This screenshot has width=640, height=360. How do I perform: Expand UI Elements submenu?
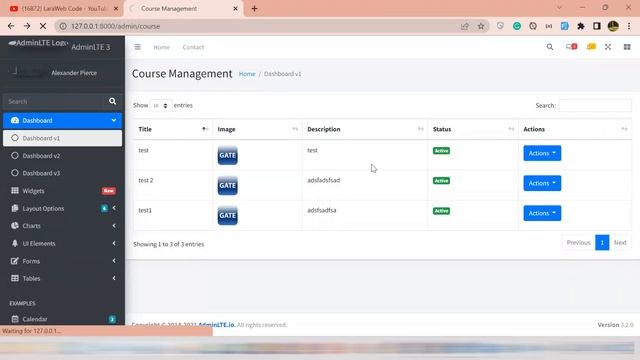(114, 243)
